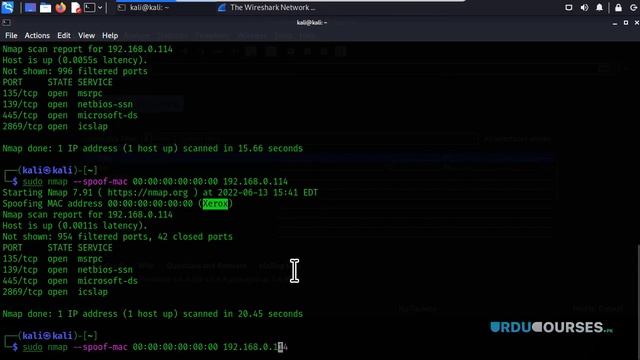Screen dimensions: 640x360
Task: Minimize the terminal window
Action: click(x=615, y=23)
